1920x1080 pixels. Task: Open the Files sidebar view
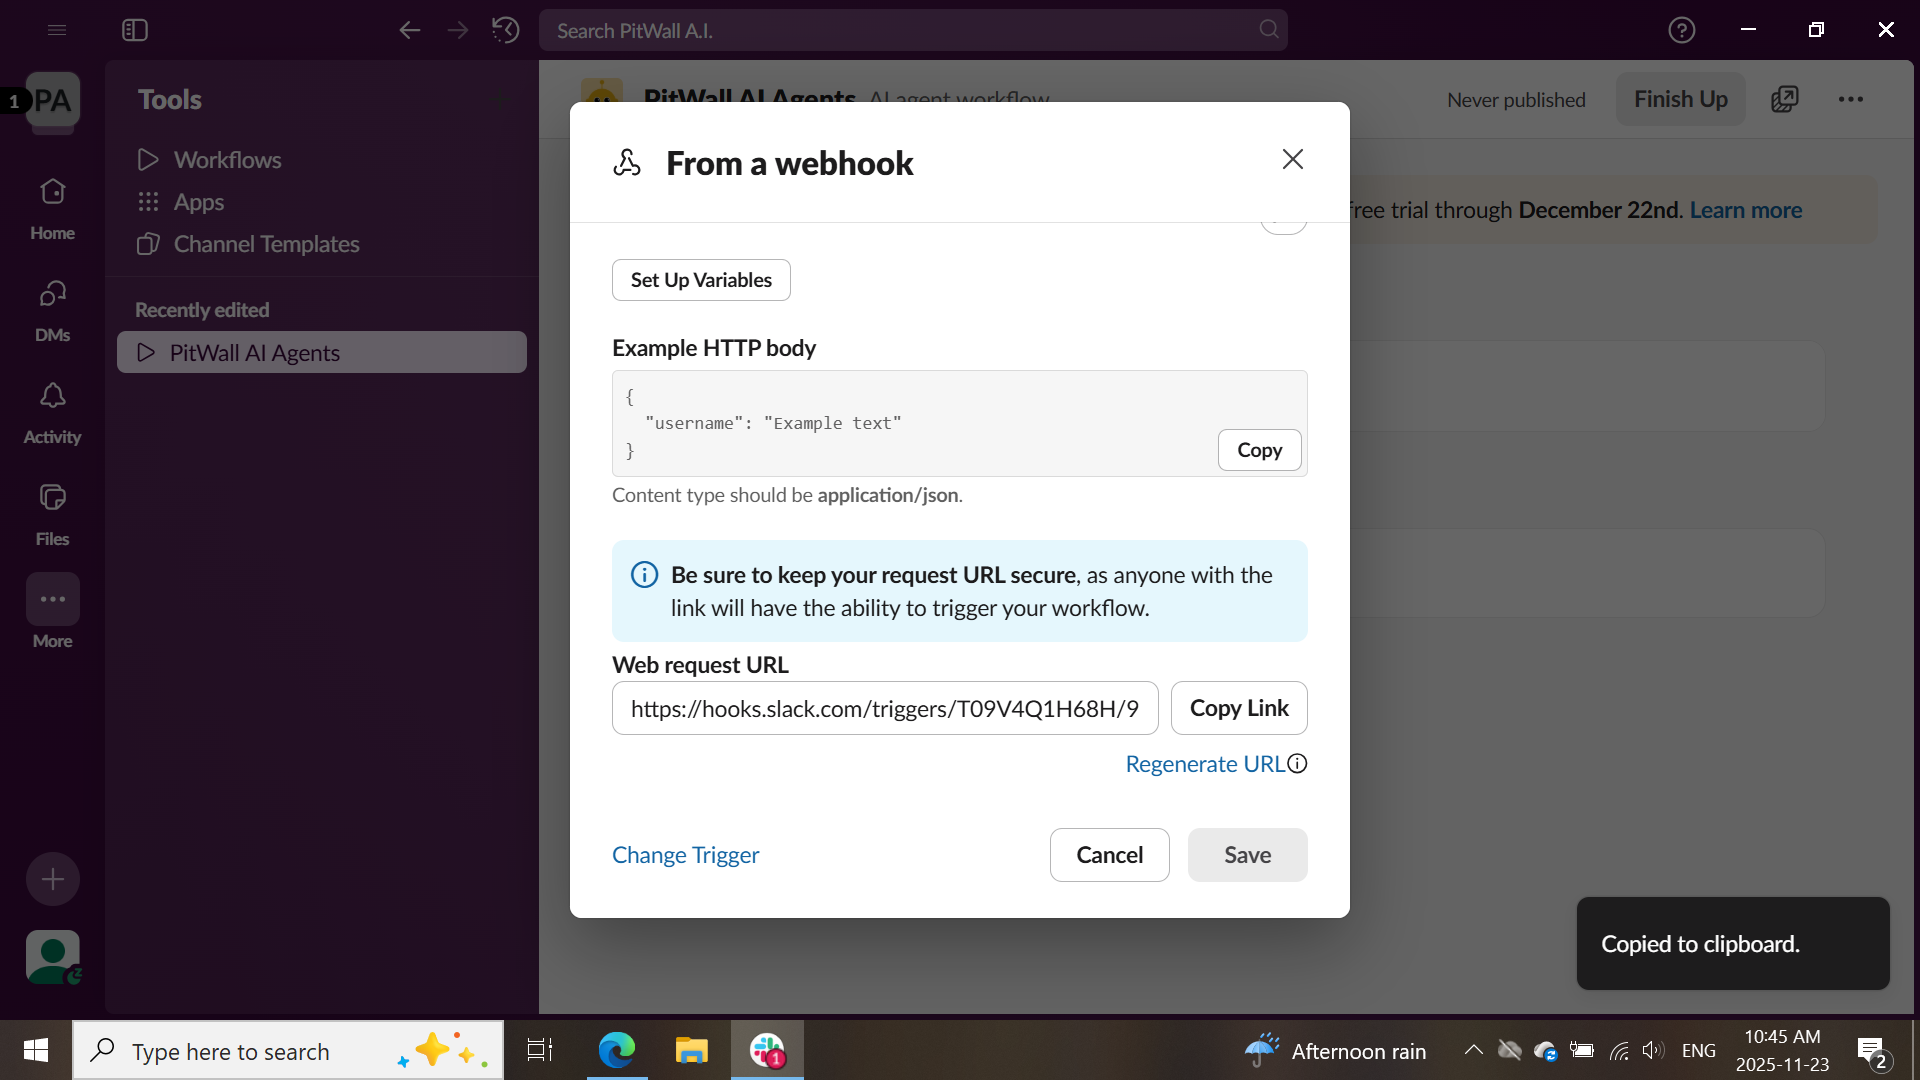52,514
